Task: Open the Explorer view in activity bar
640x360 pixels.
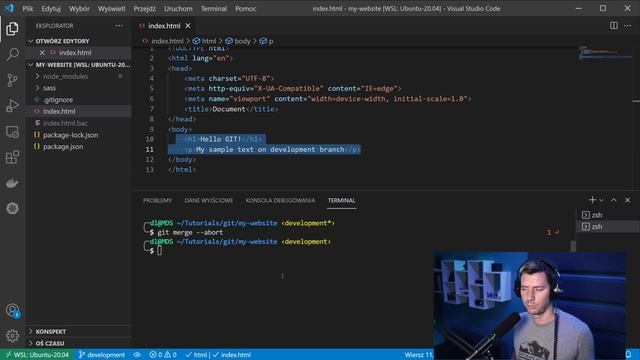Action: 12,29
